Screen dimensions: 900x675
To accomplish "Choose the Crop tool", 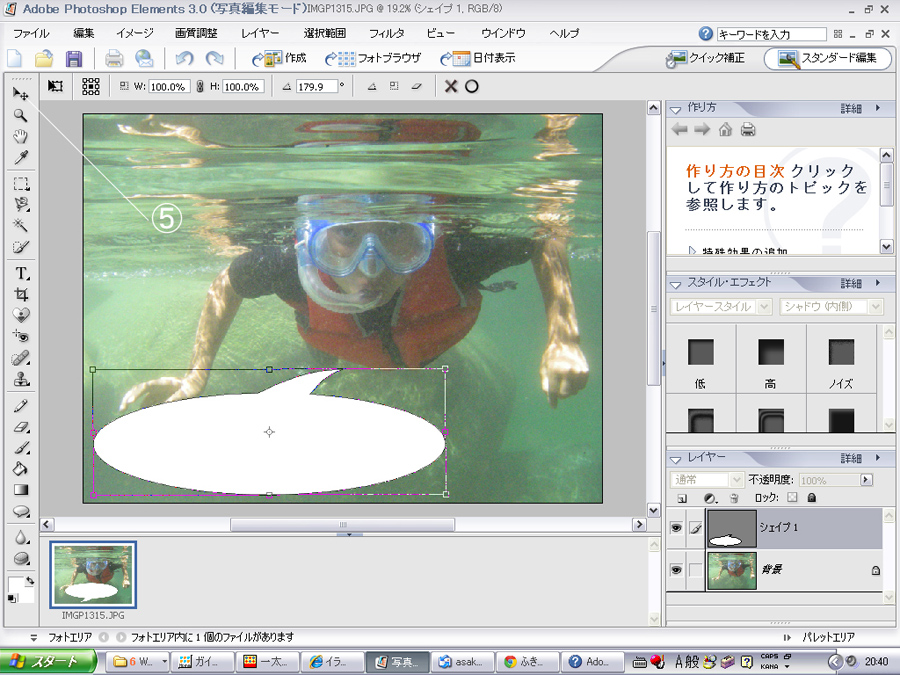I will click(20, 294).
